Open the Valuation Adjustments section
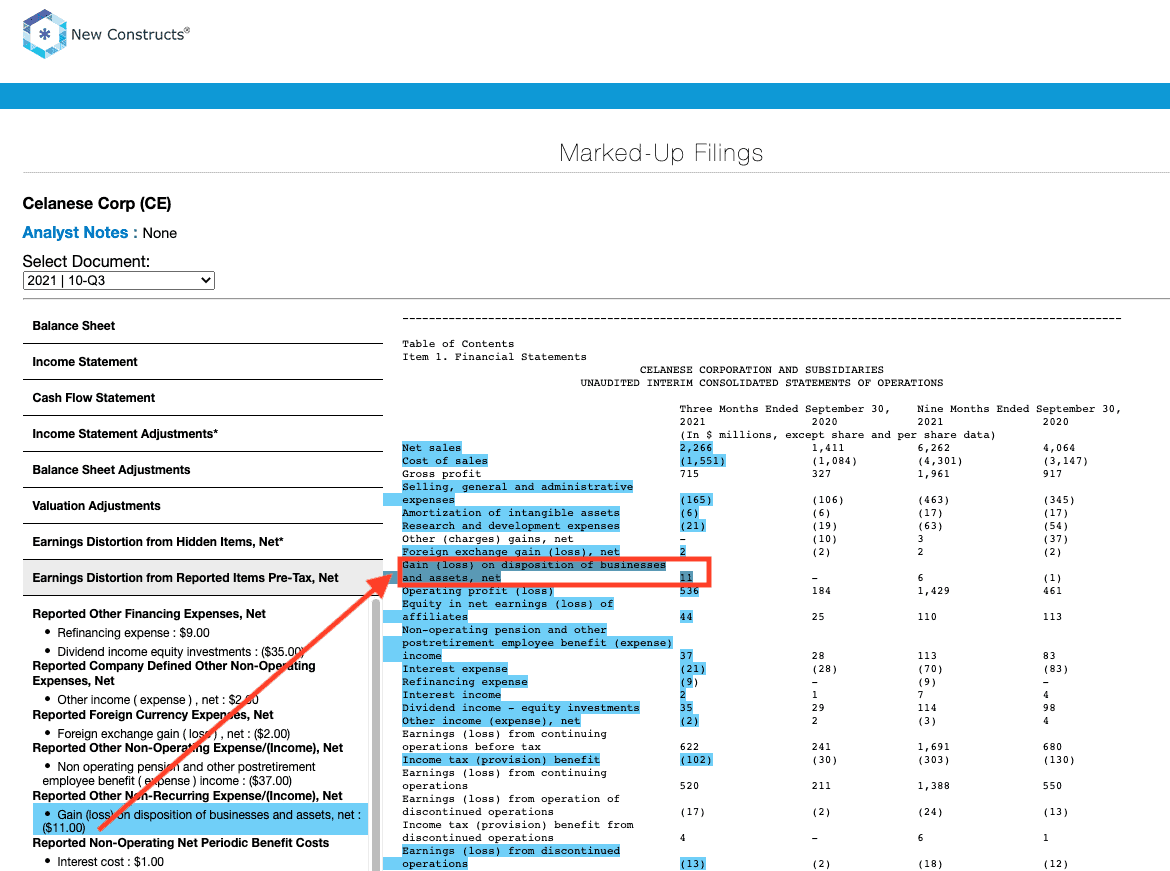This screenshot has width=1170, height=871. tap(203, 505)
